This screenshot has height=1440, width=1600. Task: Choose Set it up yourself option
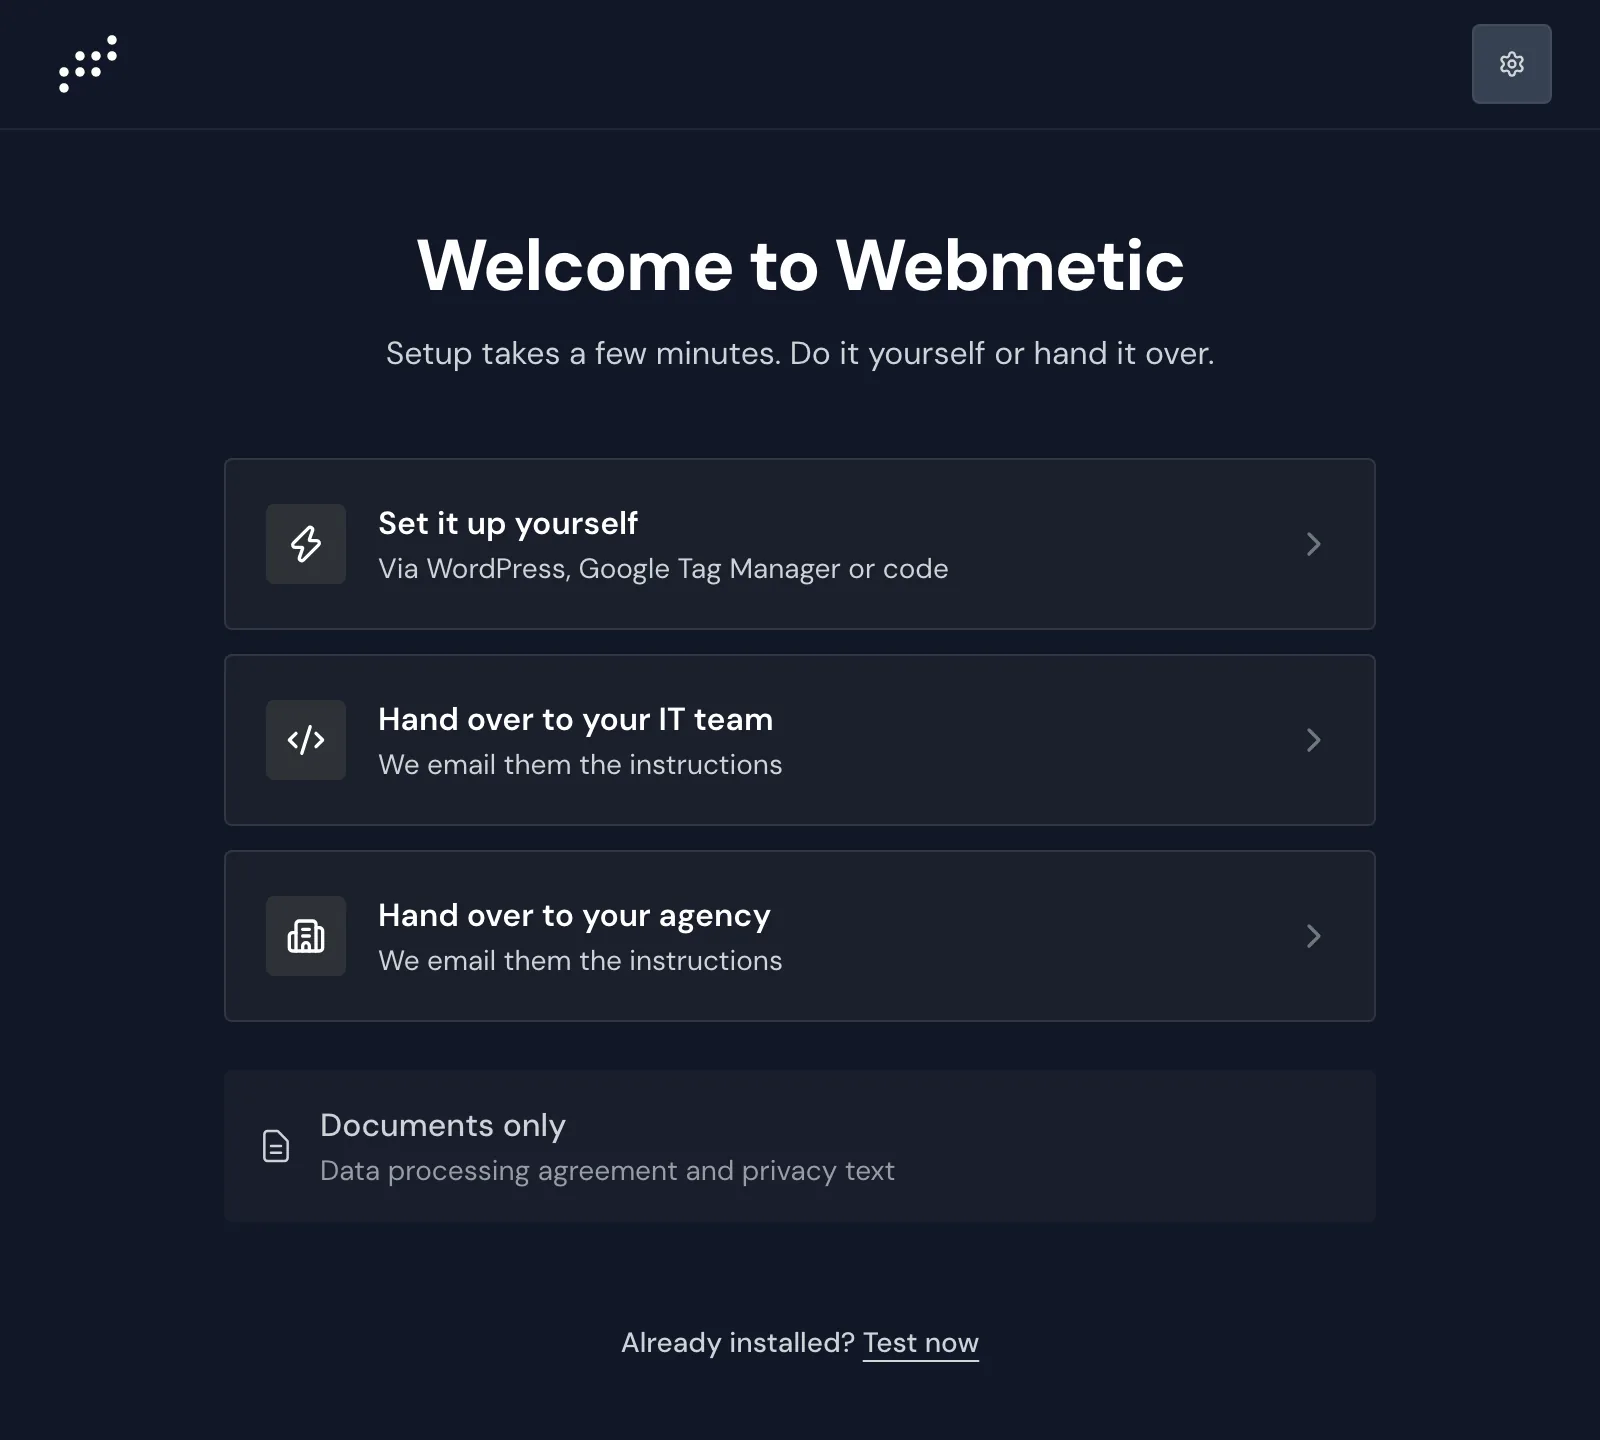(x=800, y=544)
